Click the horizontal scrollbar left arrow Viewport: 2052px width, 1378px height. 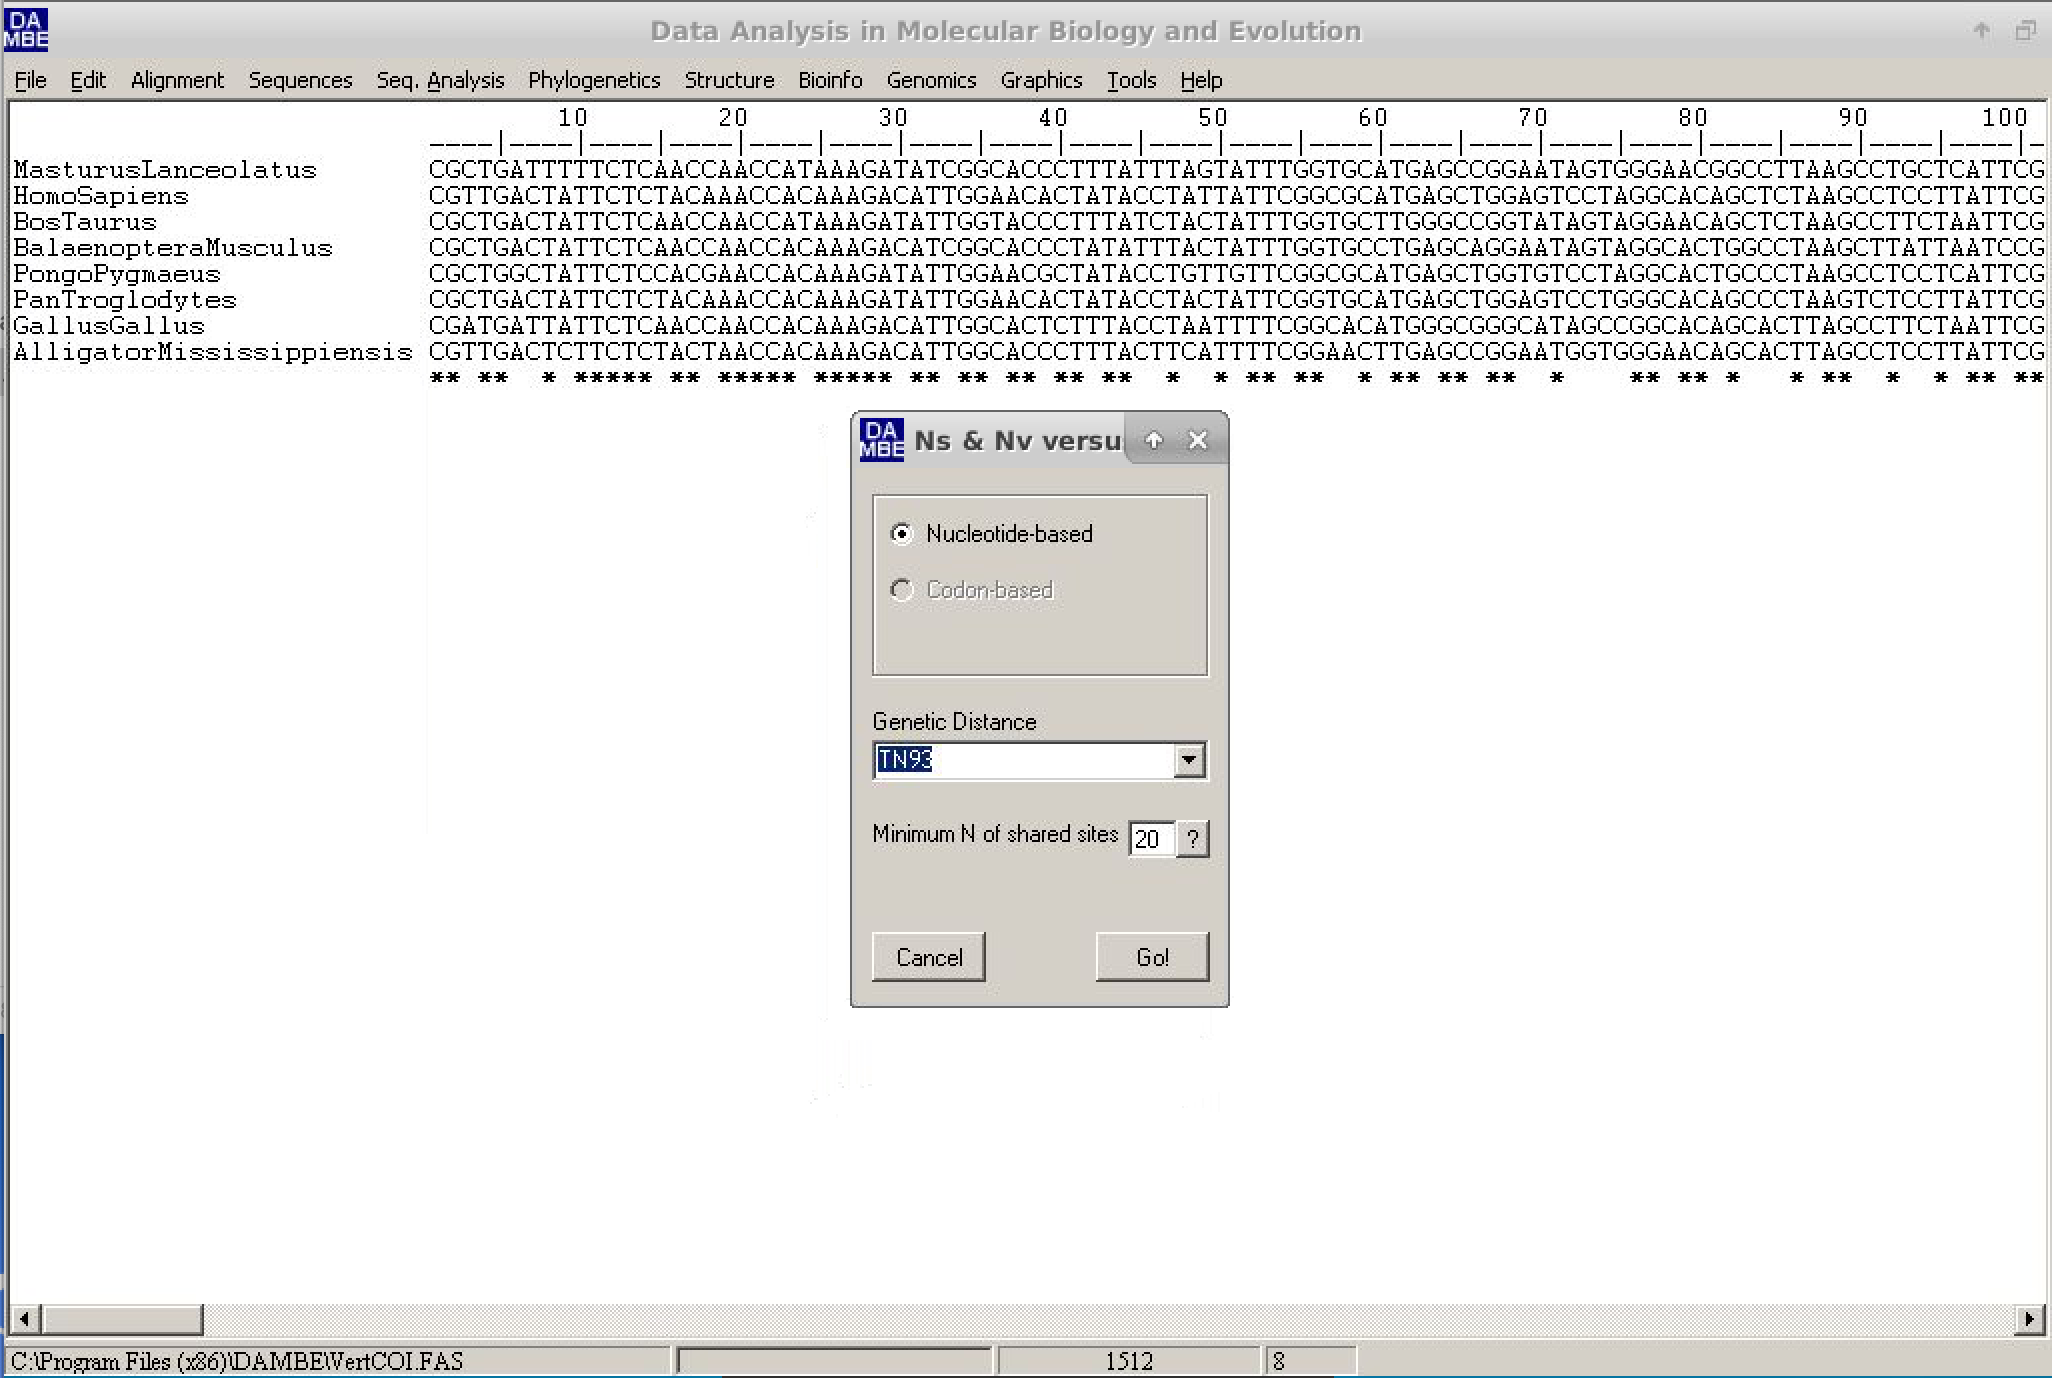26,1319
